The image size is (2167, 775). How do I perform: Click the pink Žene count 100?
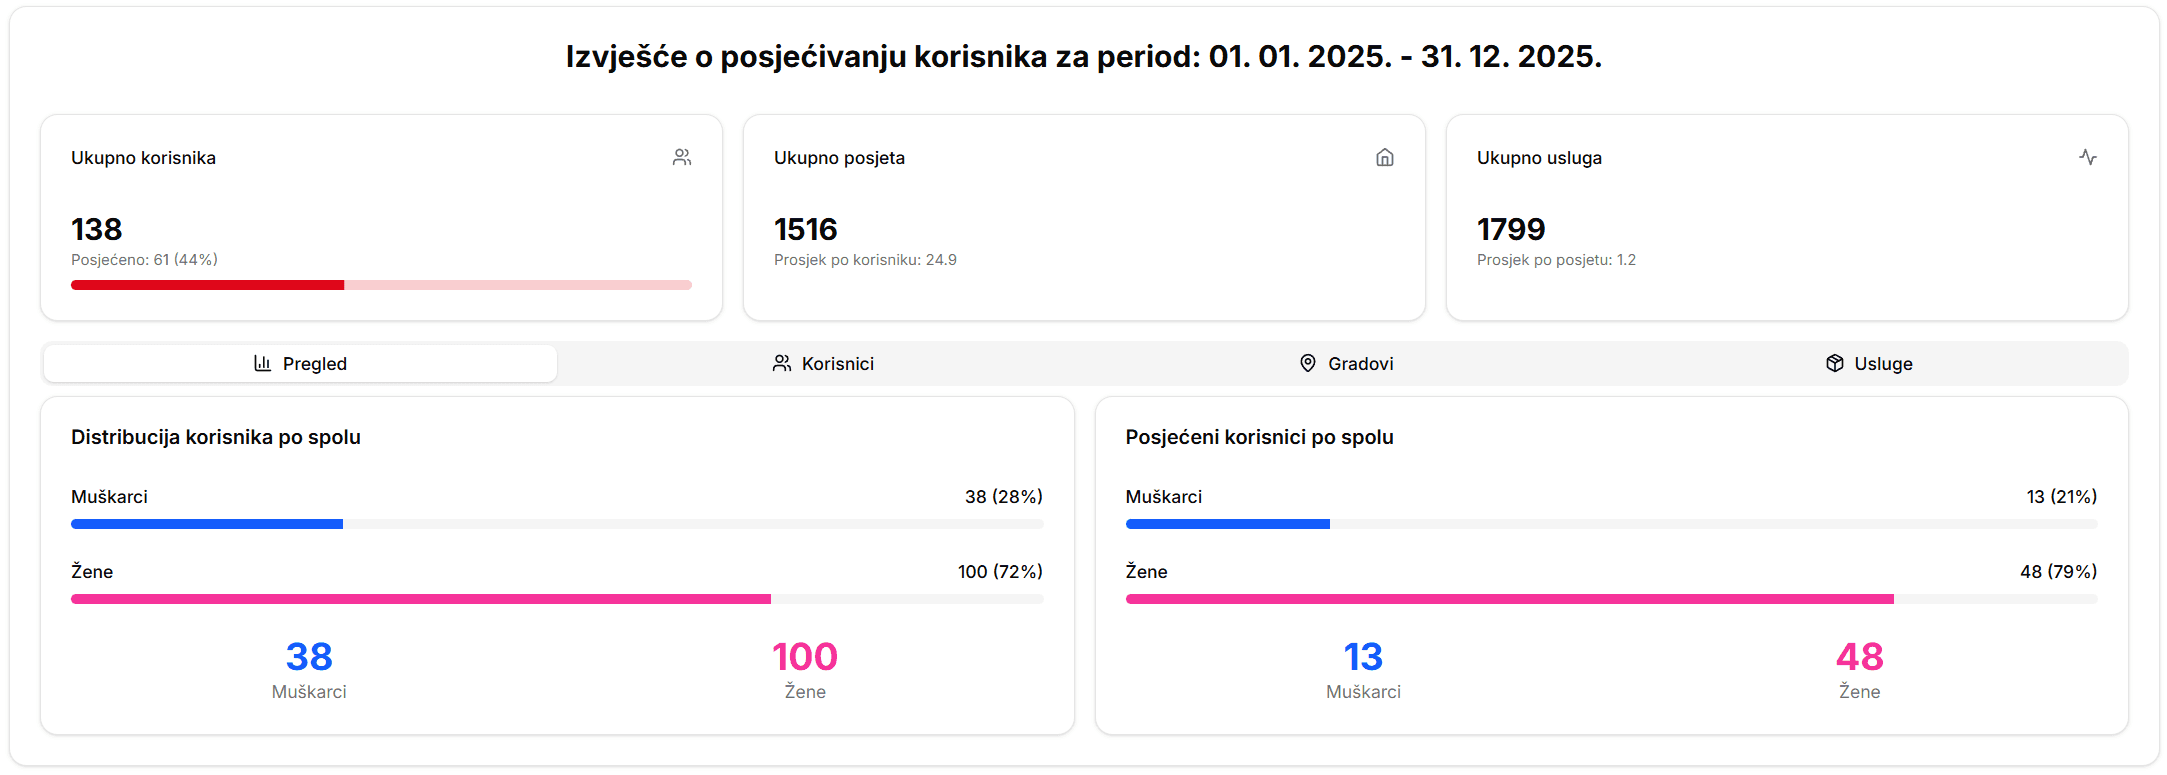804,656
